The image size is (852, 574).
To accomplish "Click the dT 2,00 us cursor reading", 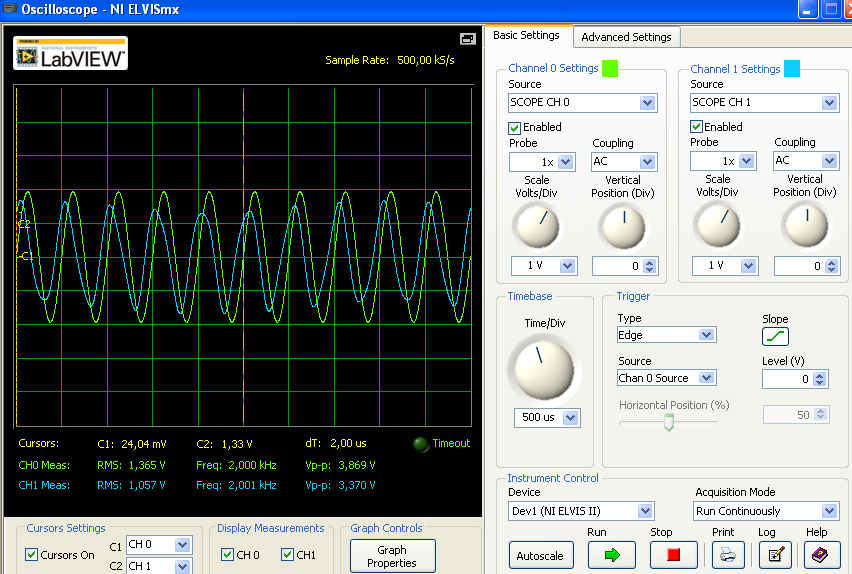I will [336, 443].
